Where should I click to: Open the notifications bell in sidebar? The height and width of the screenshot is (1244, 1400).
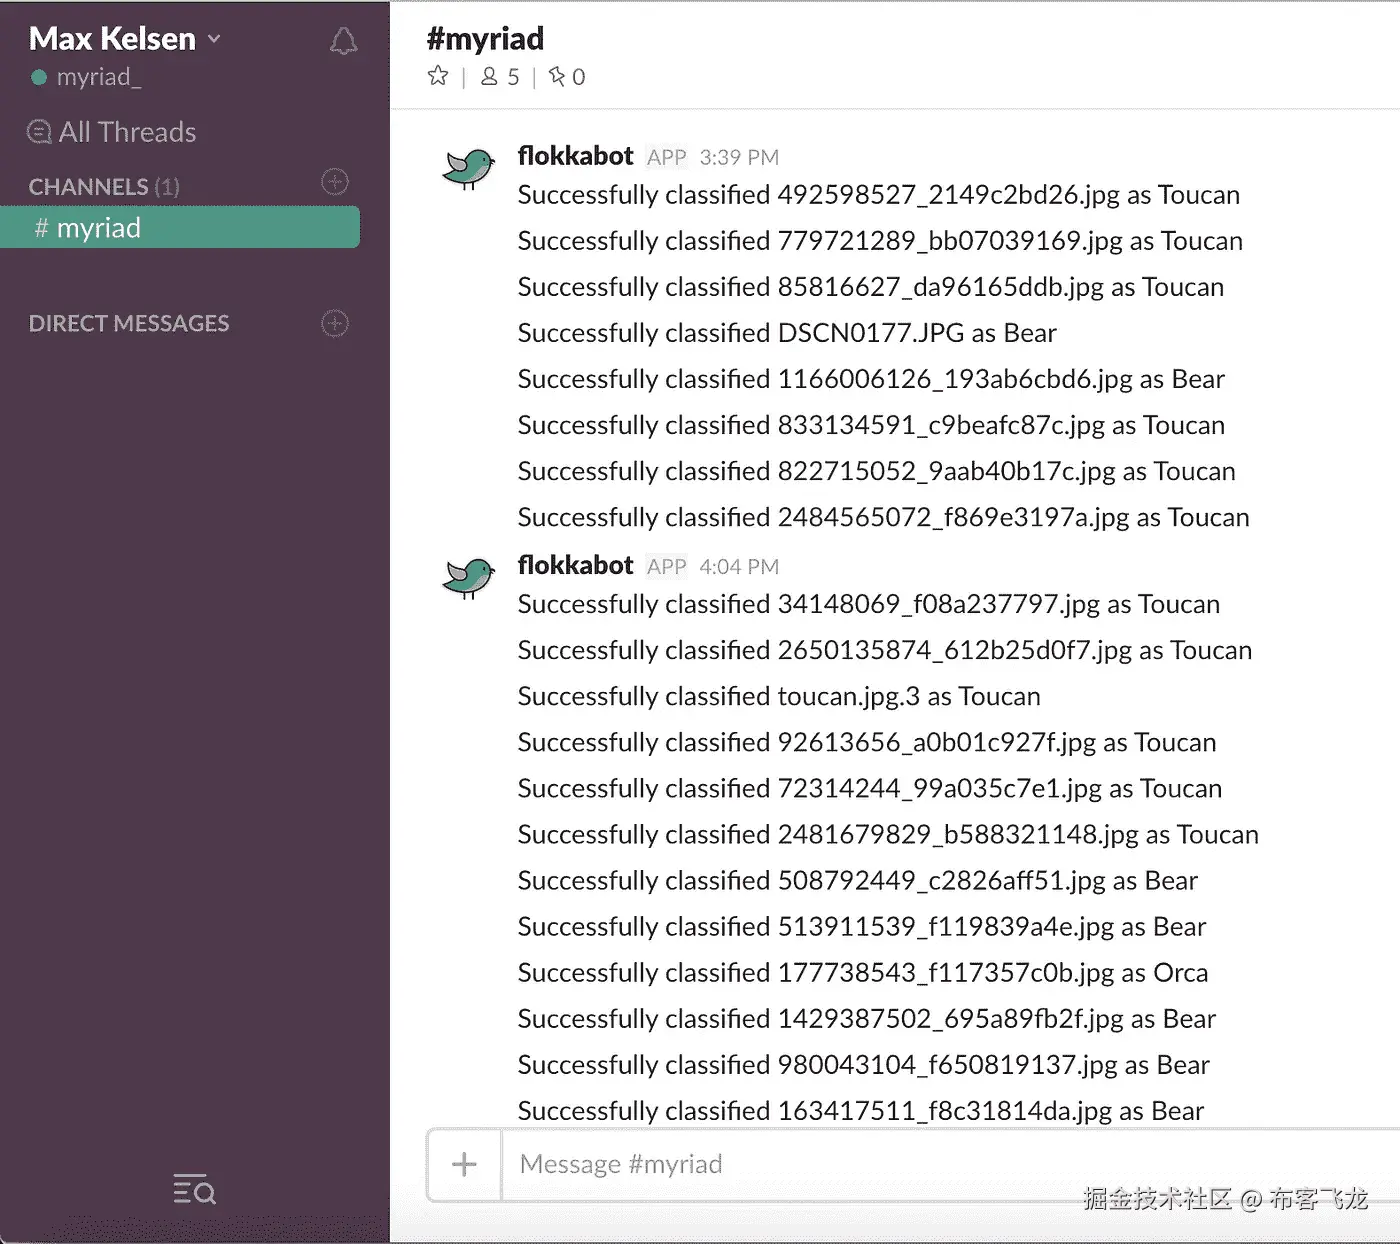[343, 41]
